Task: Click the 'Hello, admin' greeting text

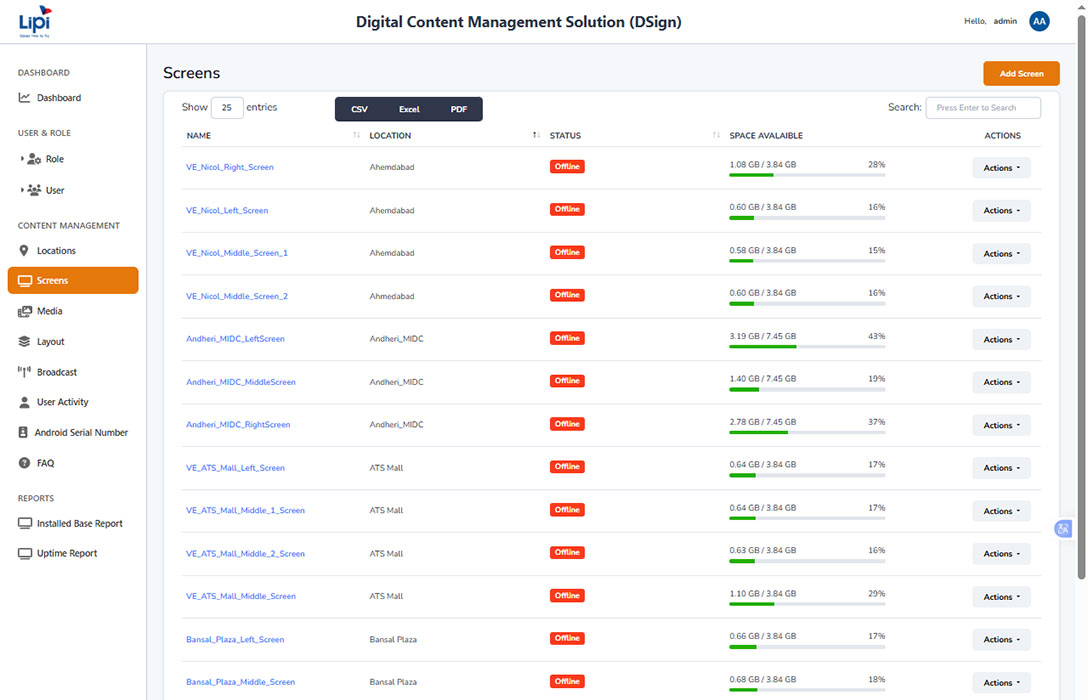Action: [x=990, y=22]
